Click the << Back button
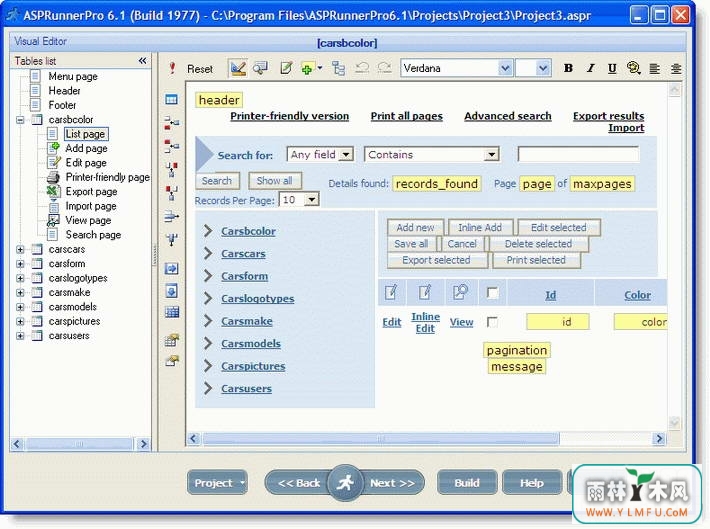This screenshot has width=710, height=529. point(298,483)
